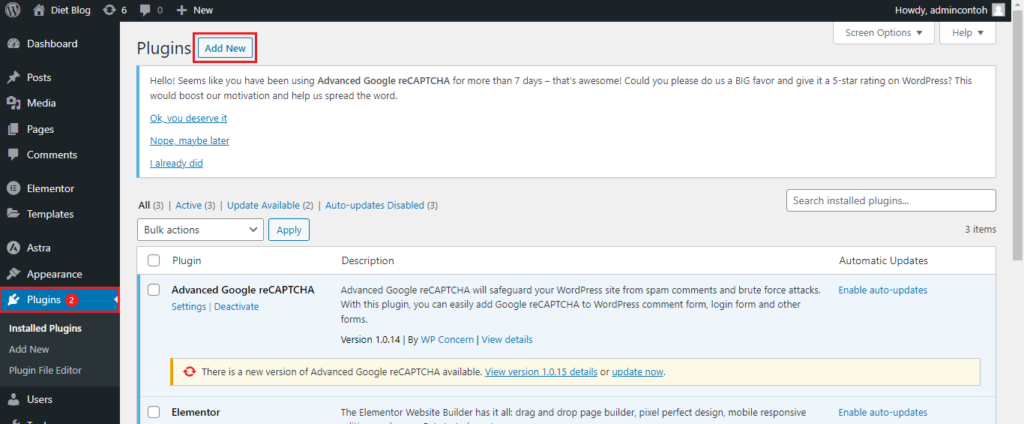
Task: Click the adminoontoh user avatar
Action: (x=998, y=10)
